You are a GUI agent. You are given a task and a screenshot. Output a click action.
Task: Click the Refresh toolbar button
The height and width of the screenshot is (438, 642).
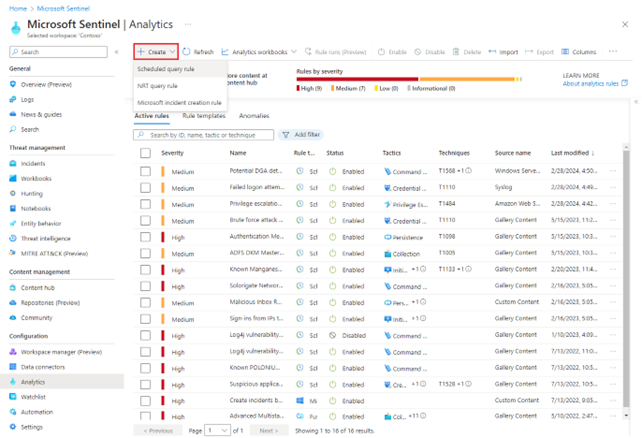point(198,52)
